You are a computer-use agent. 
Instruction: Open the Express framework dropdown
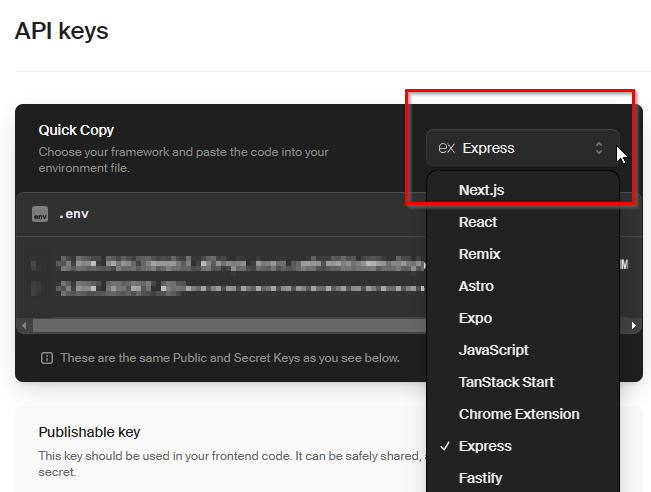pos(523,148)
